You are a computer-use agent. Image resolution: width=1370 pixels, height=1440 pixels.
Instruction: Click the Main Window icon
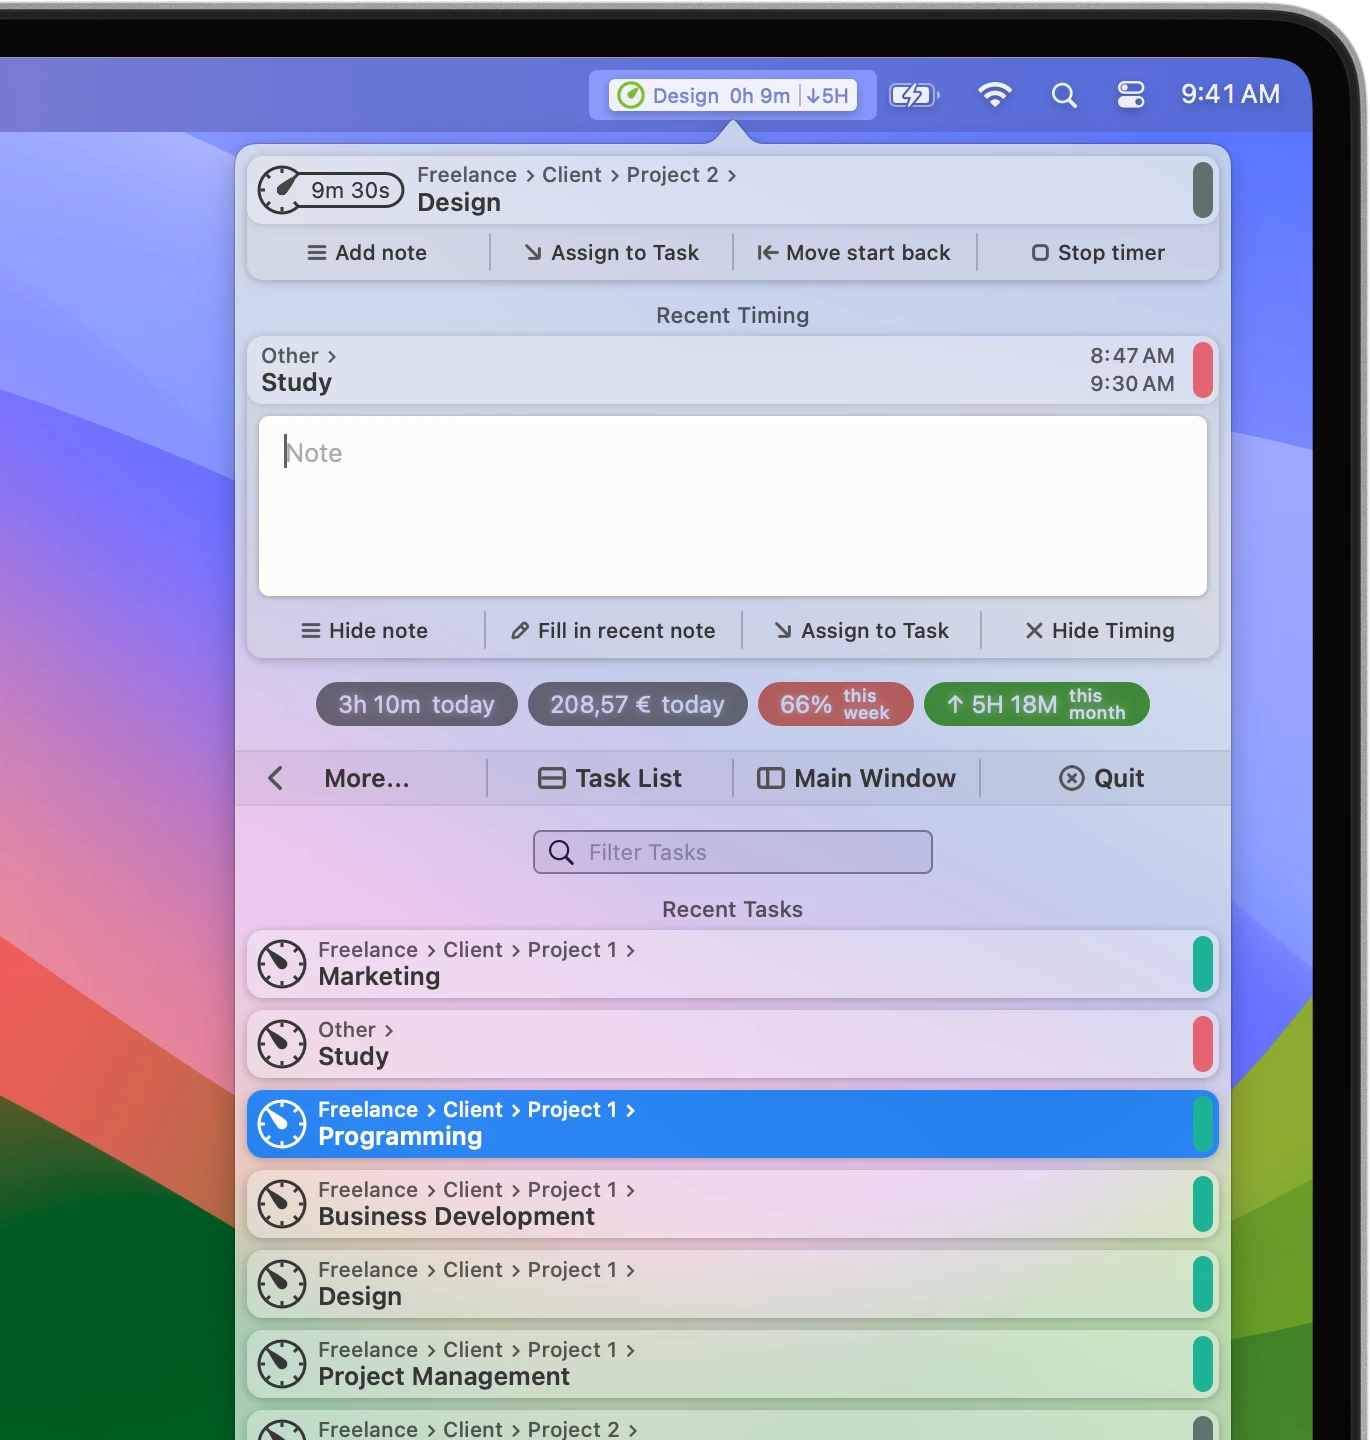tap(769, 778)
